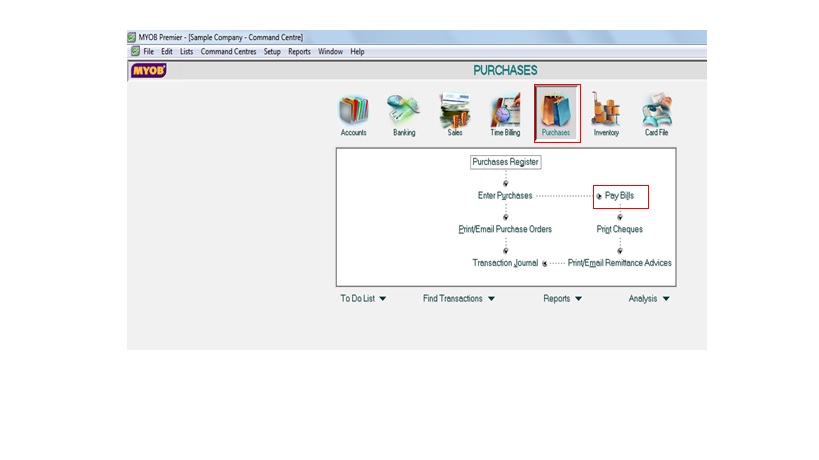Open the Sales command centre icon
This screenshot has width=819, height=460.
(x=454, y=115)
